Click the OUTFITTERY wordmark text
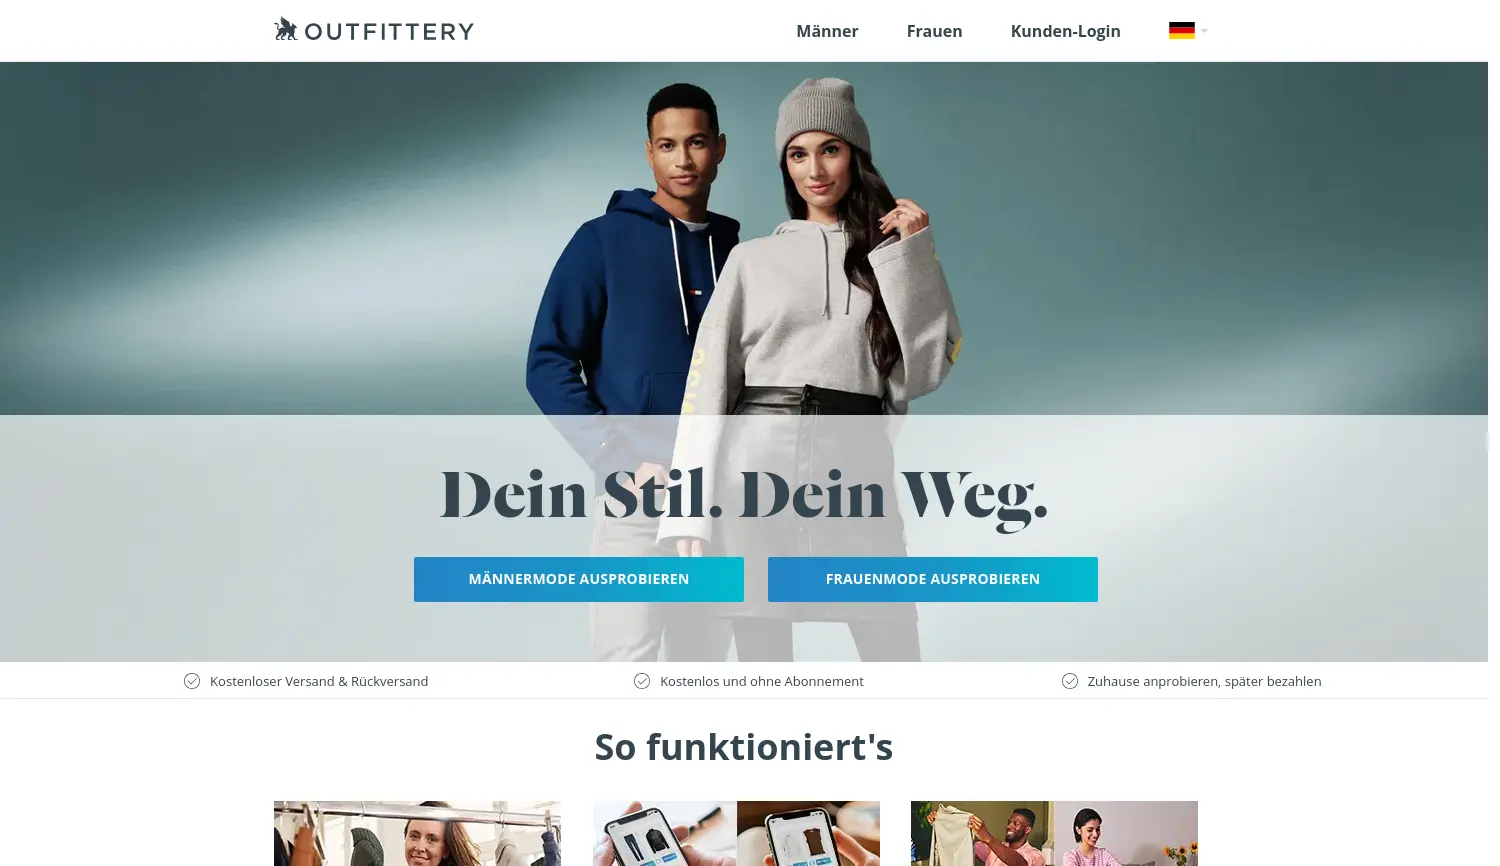Image resolution: width=1500 pixels, height=866 pixels. [x=389, y=32]
